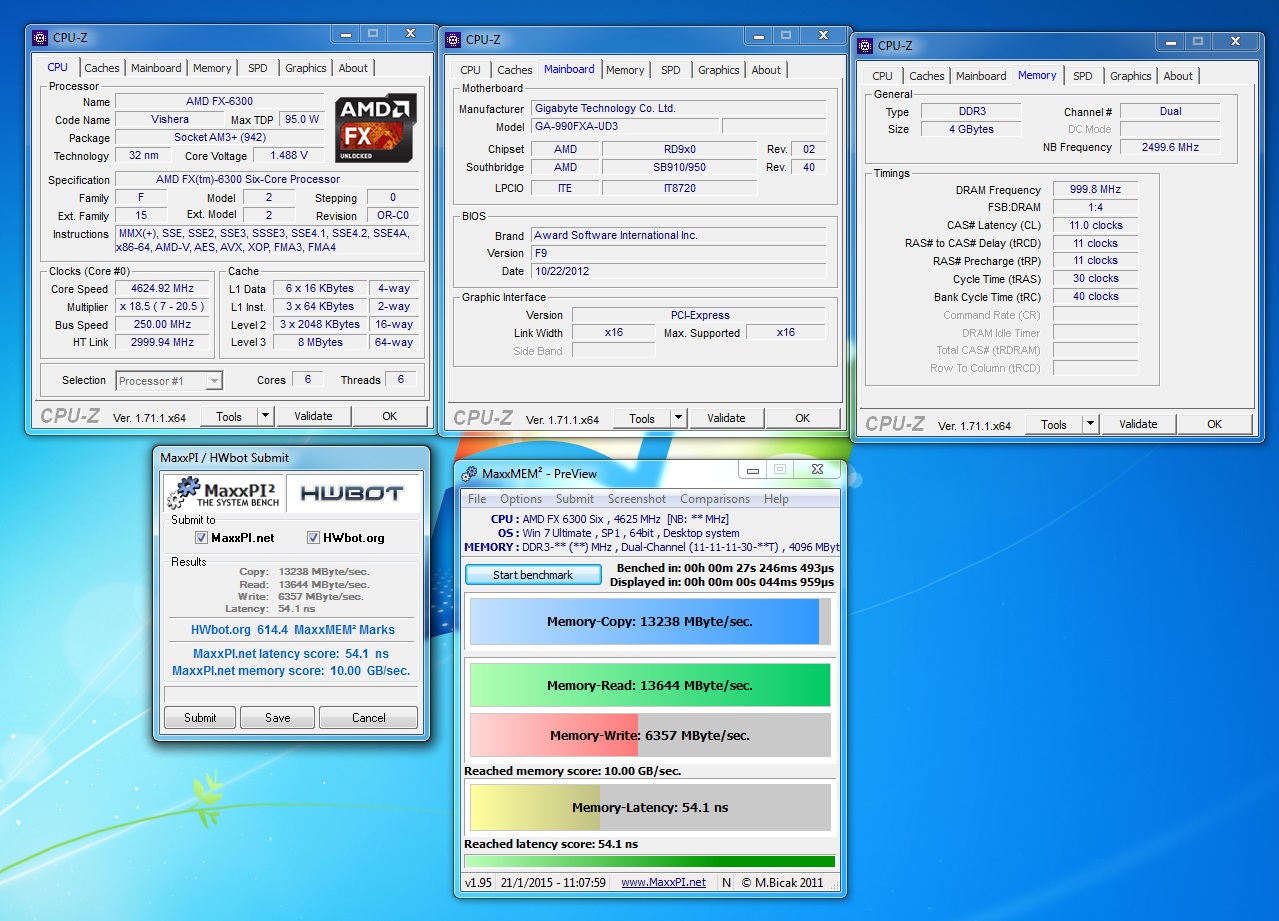Image resolution: width=1279 pixels, height=921 pixels.
Task: Click the NB Frequency value 2499.6 MHz
Action: tap(1169, 147)
